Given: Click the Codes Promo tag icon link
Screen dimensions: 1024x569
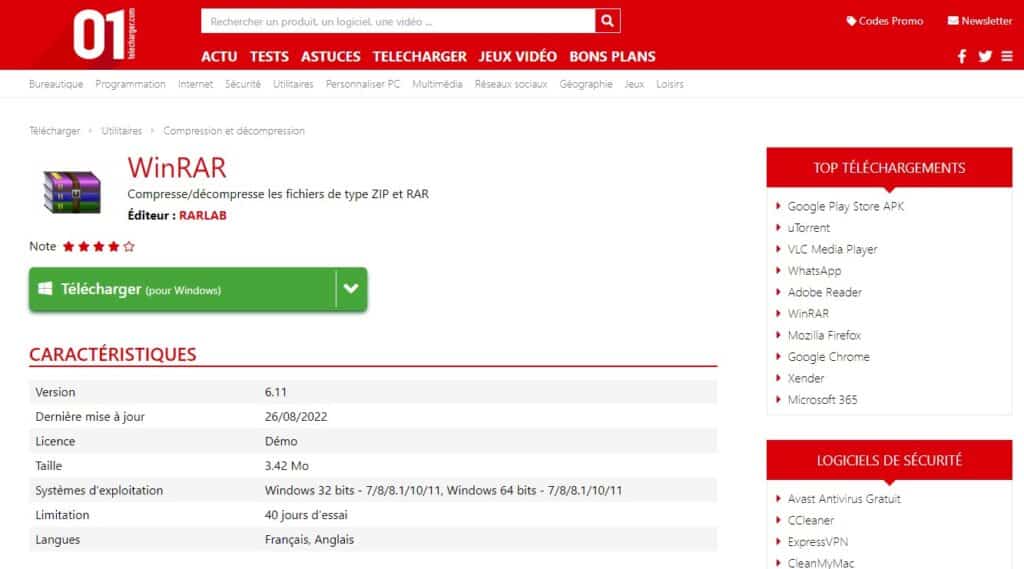Looking at the screenshot, I should 884,21.
